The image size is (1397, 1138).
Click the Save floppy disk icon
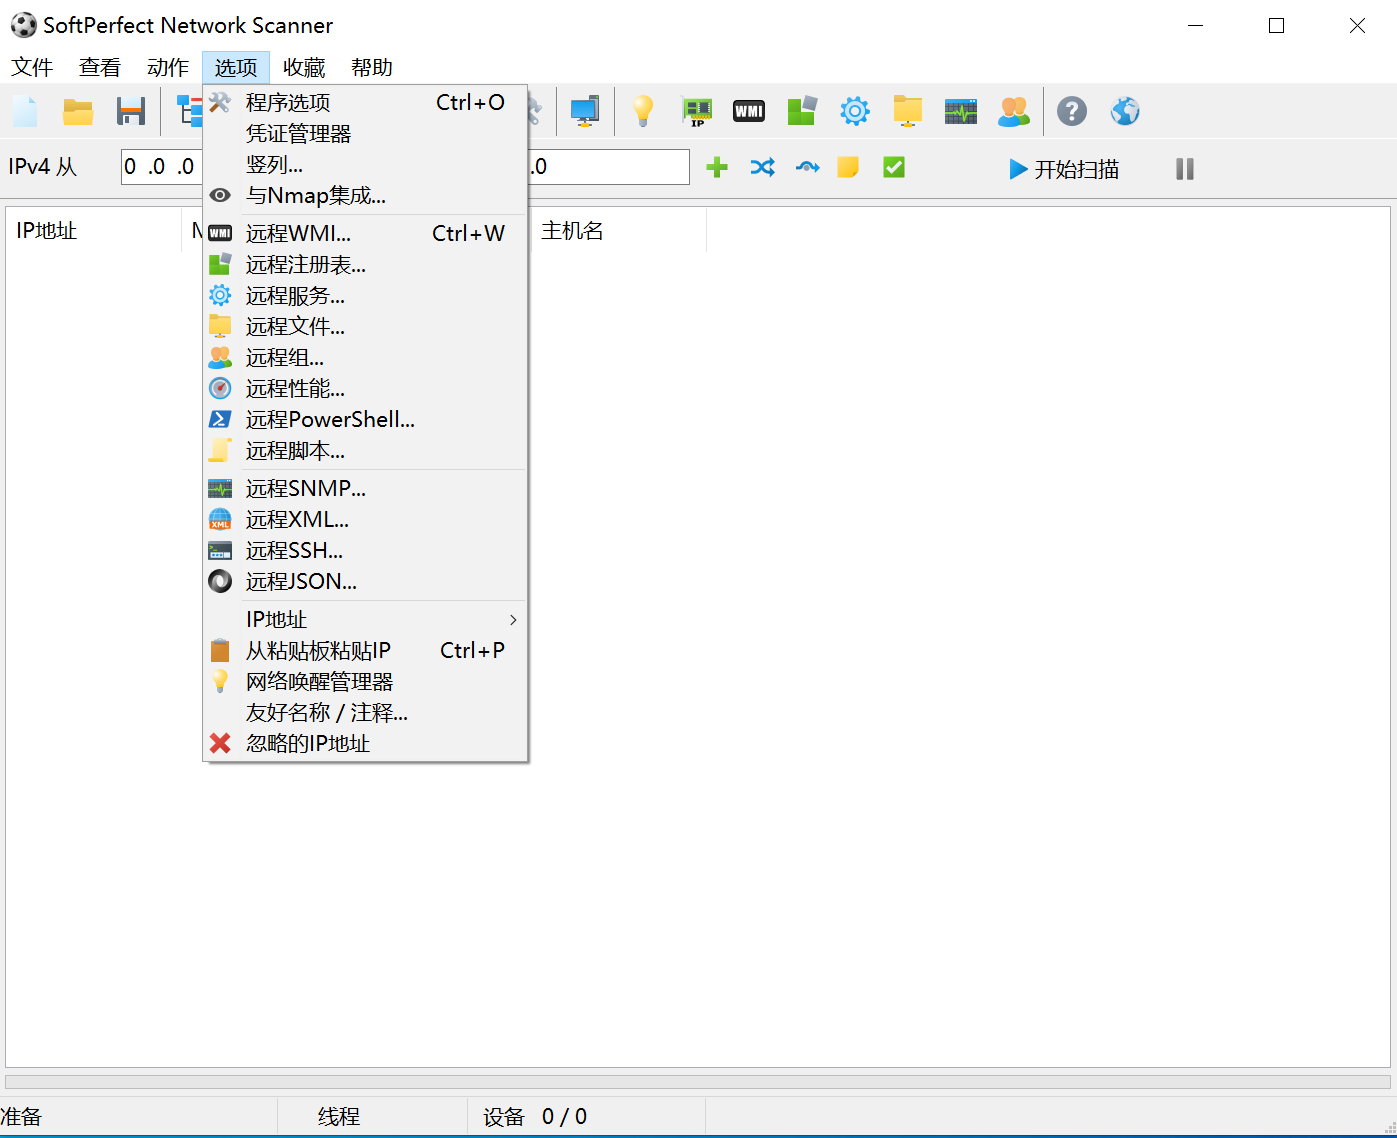131,111
